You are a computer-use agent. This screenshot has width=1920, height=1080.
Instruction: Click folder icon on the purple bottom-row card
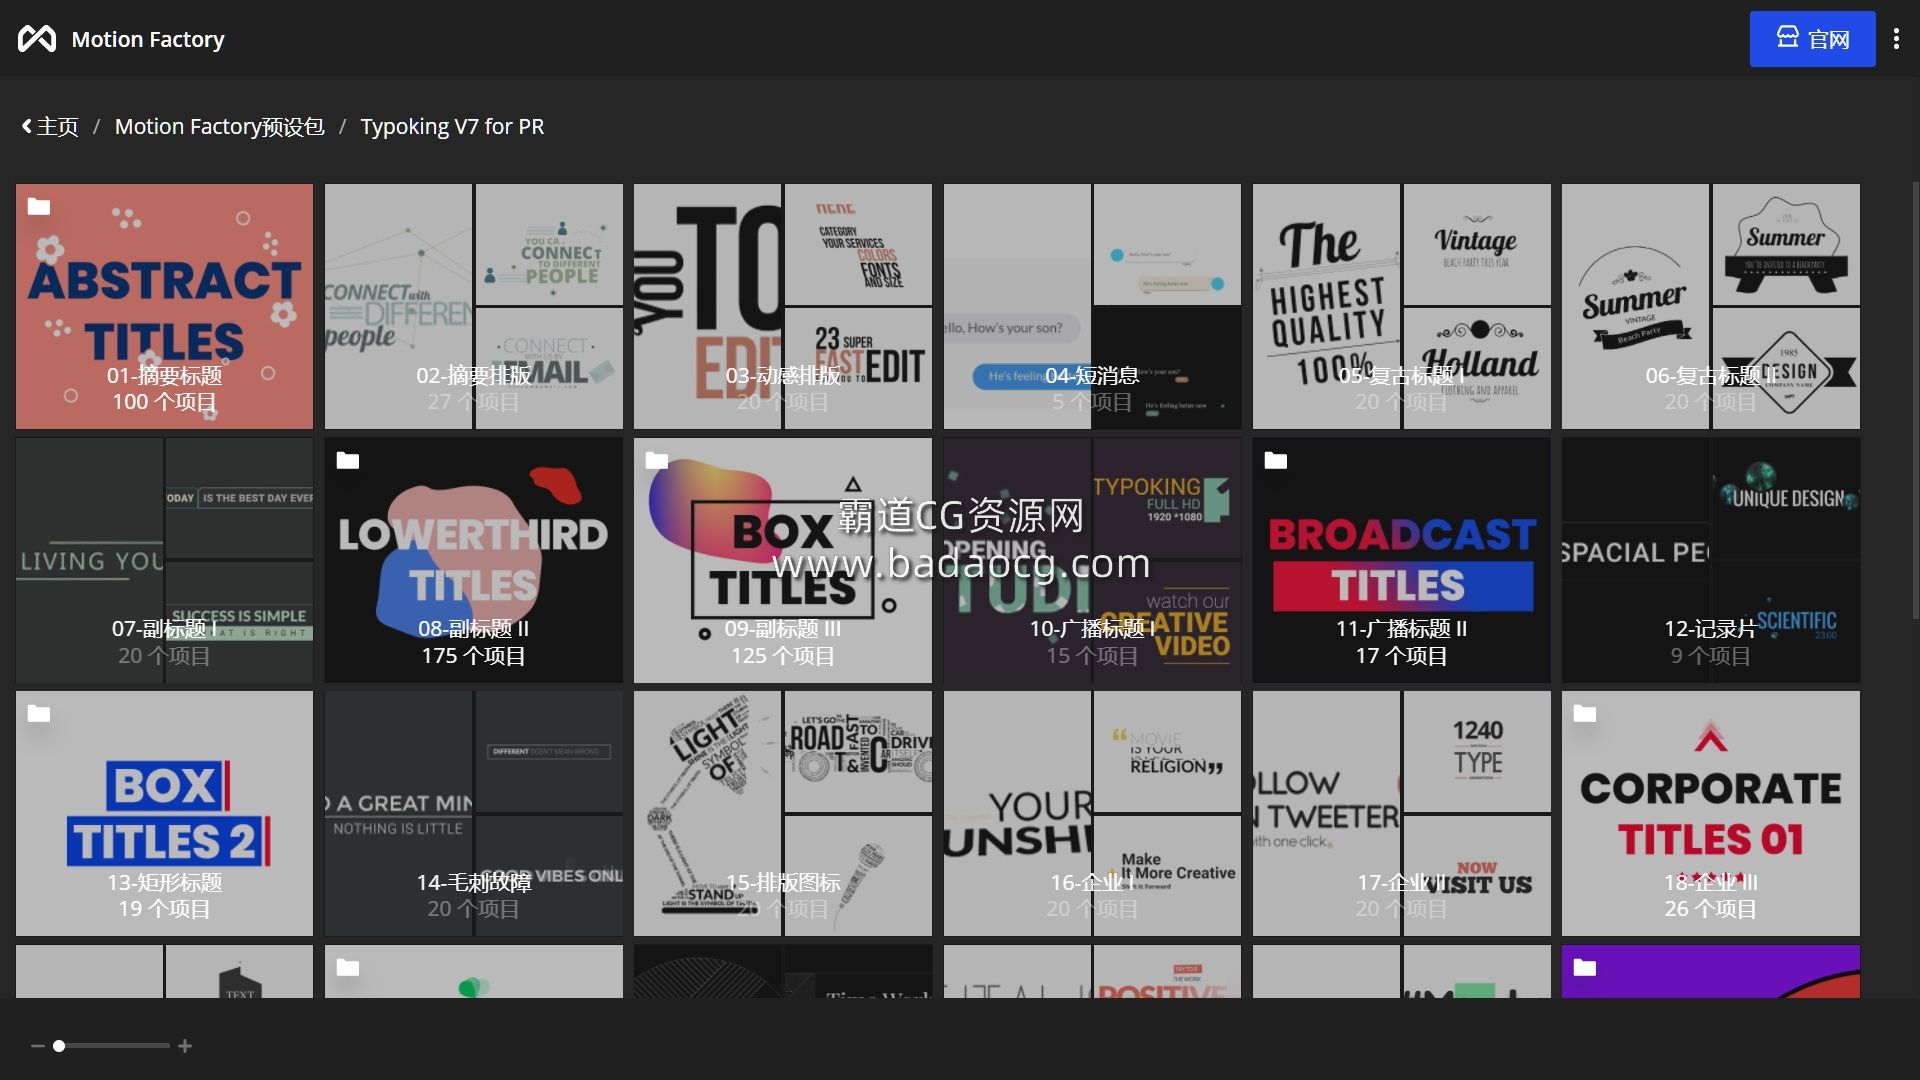[1585, 968]
